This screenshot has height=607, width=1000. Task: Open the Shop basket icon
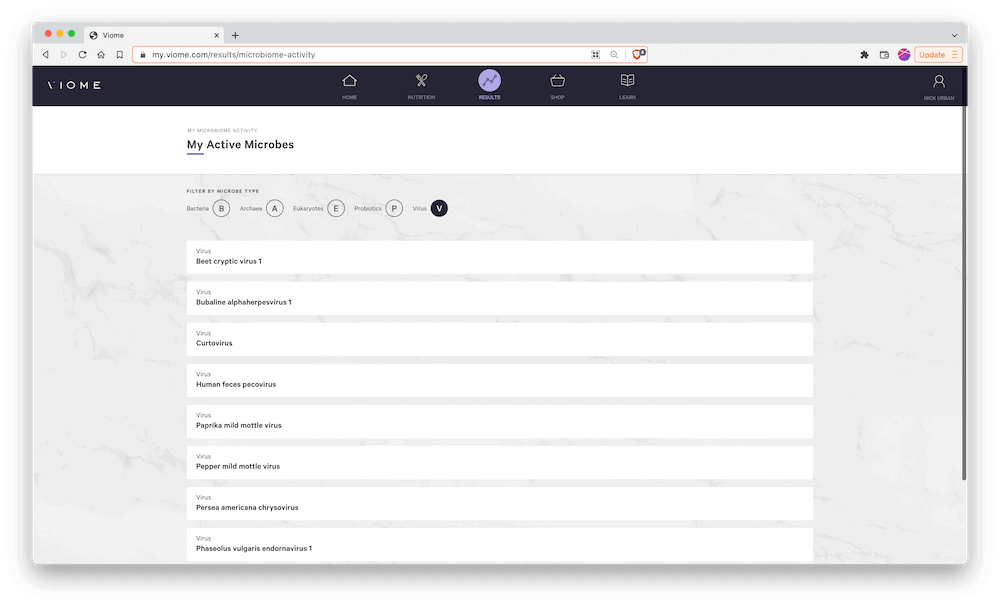tap(557, 82)
